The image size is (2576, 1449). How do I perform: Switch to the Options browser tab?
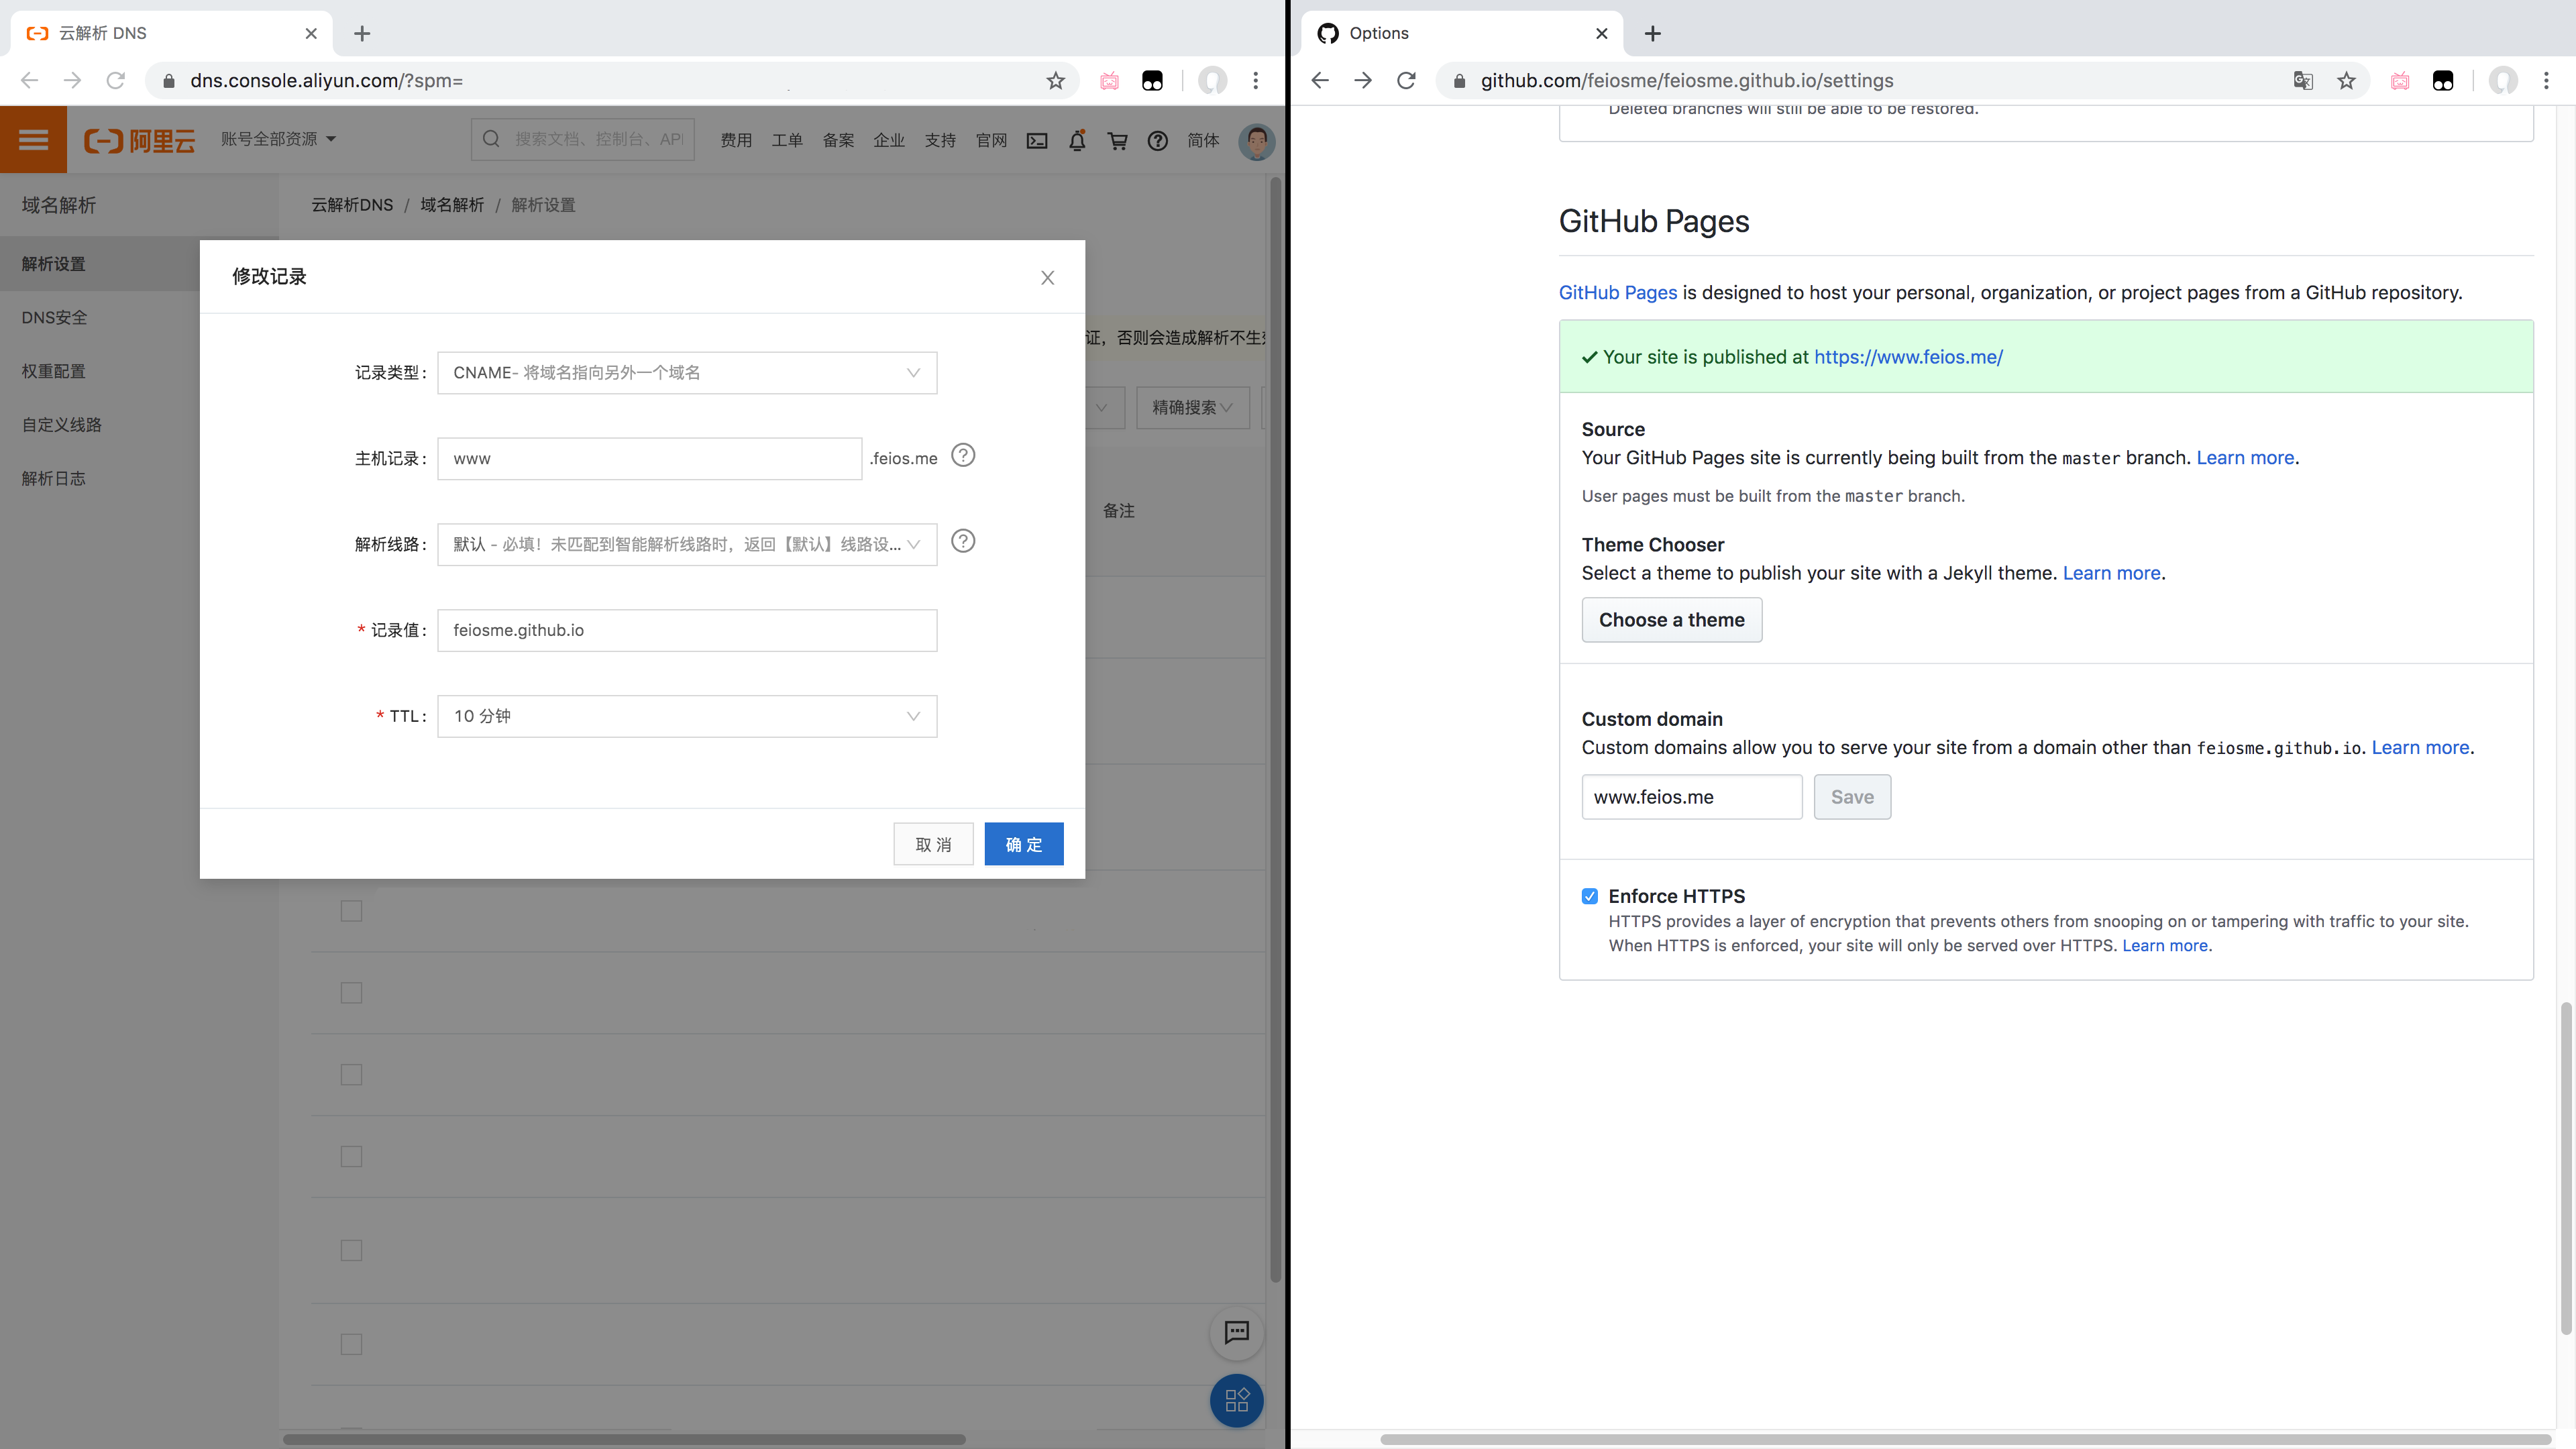(1450, 33)
